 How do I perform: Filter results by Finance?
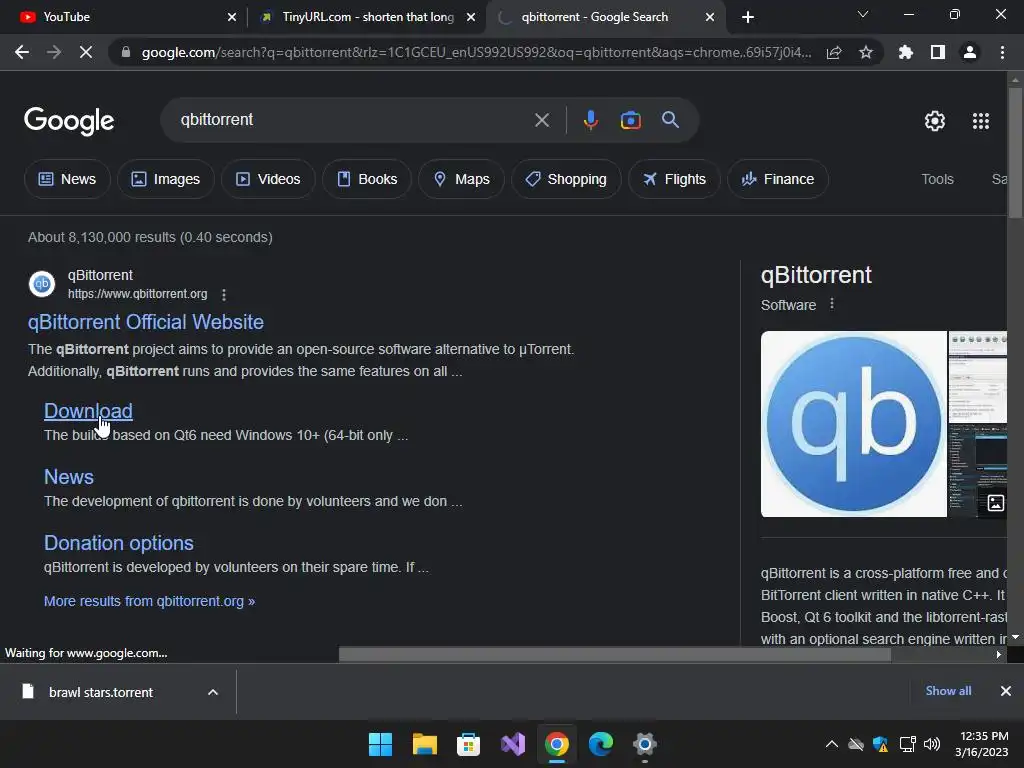tap(778, 179)
